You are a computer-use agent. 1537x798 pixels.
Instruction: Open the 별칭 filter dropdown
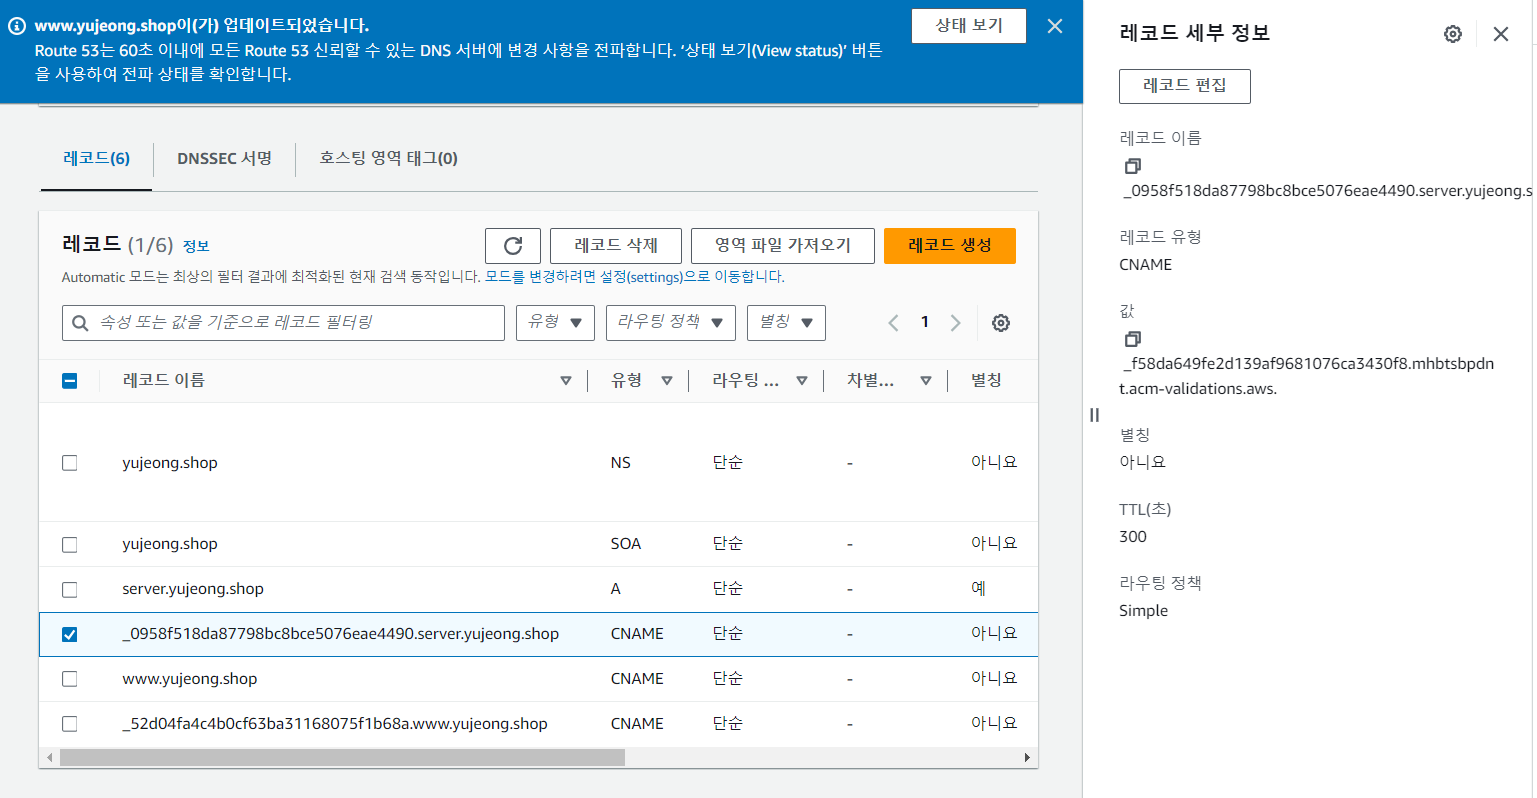pos(786,323)
